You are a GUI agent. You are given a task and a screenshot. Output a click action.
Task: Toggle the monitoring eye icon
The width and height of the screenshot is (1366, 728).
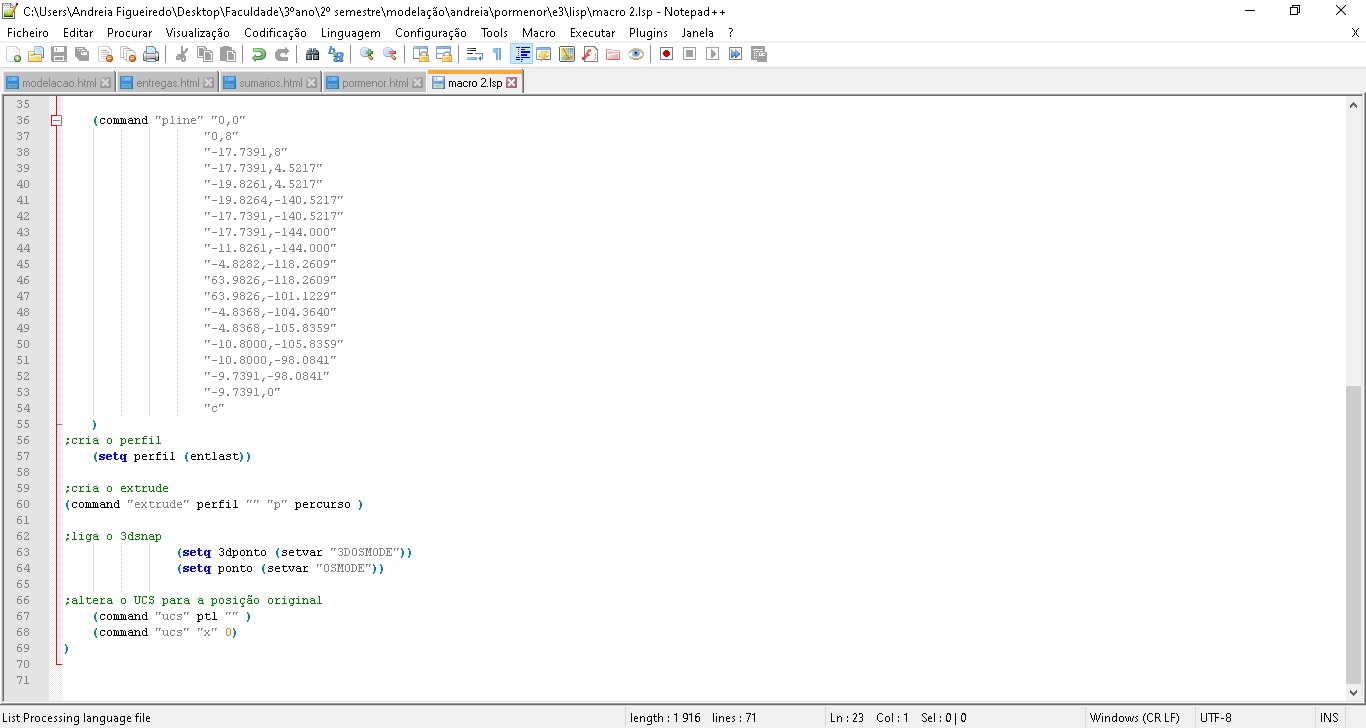click(636, 54)
